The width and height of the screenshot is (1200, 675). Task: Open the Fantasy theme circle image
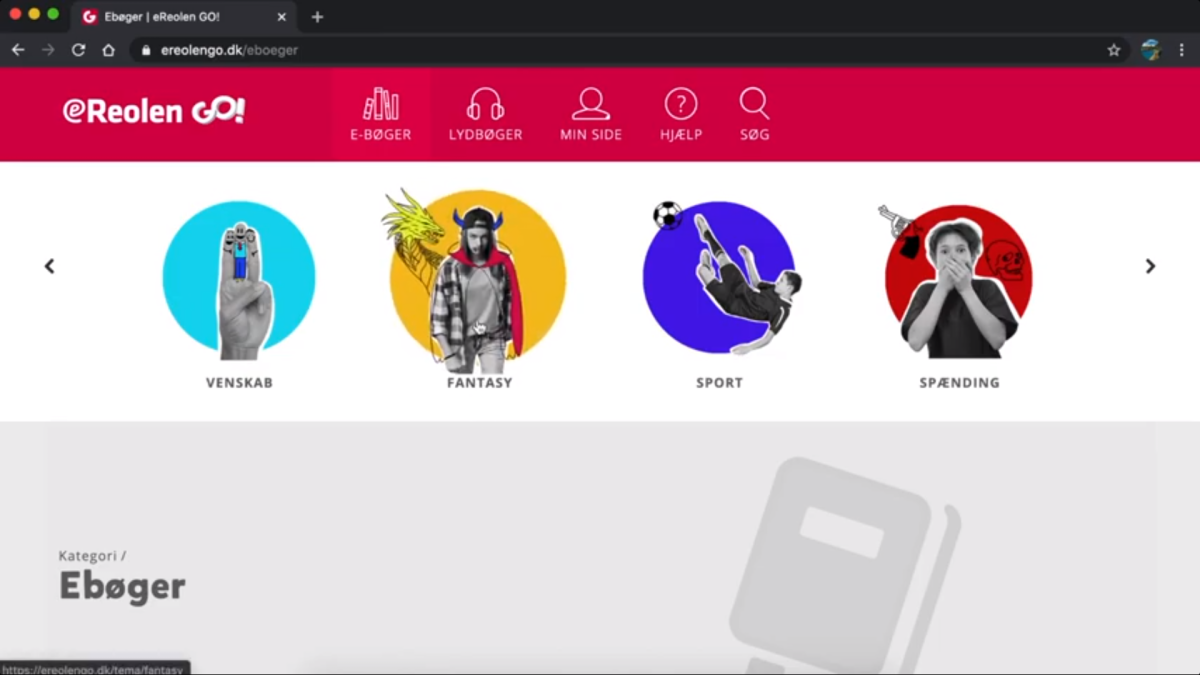[x=477, y=279]
